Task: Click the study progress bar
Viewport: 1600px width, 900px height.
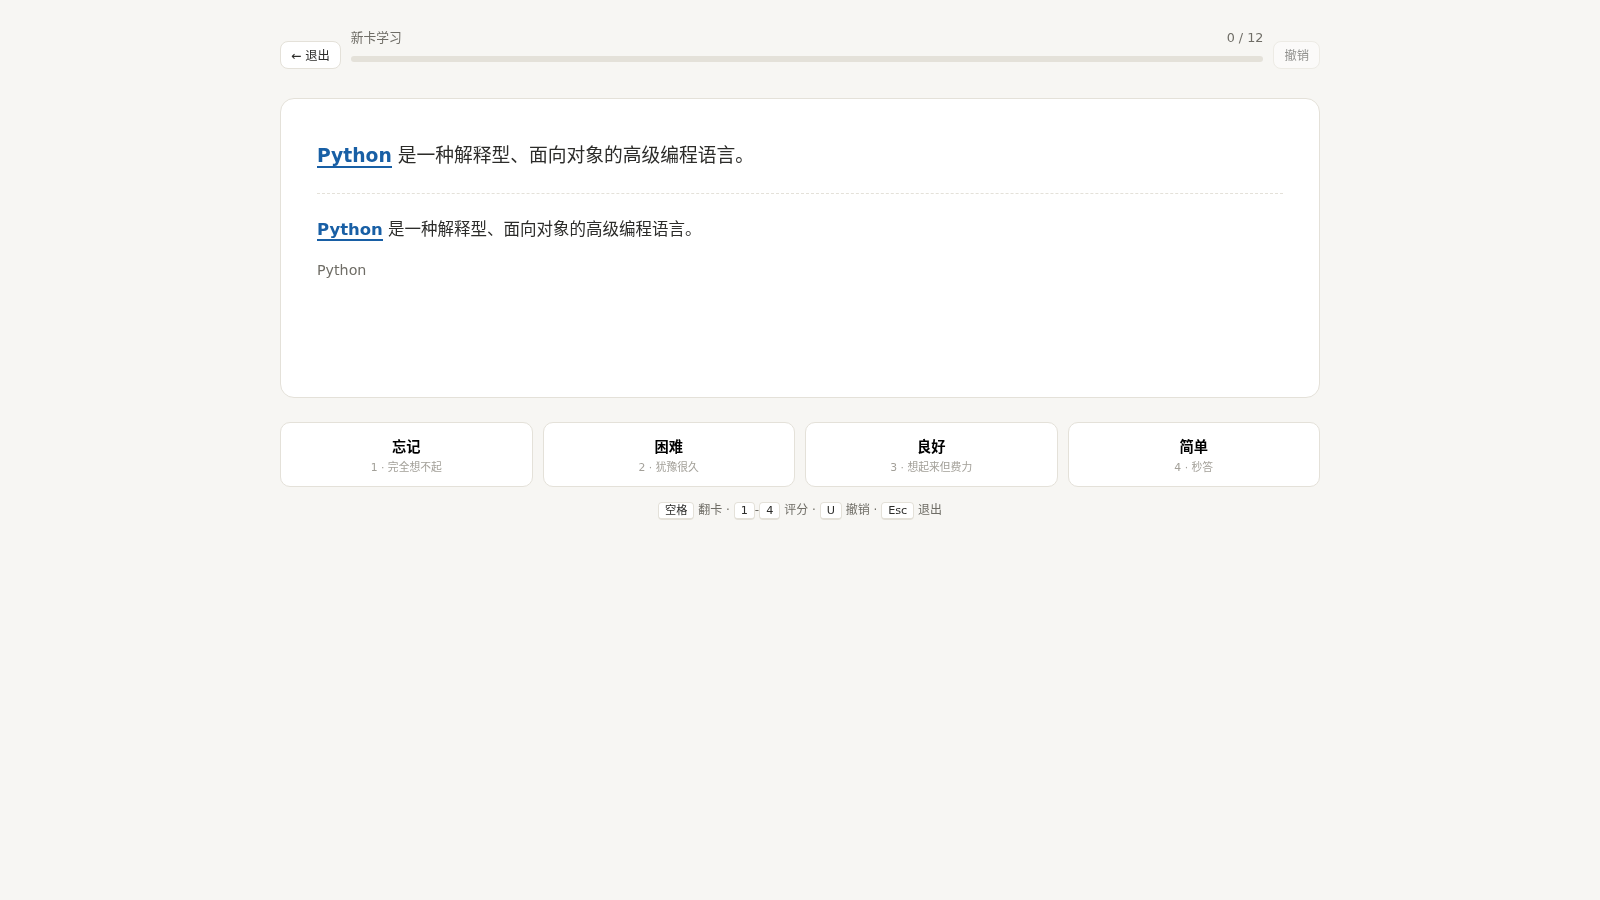Action: pyautogui.click(x=807, y=59)
